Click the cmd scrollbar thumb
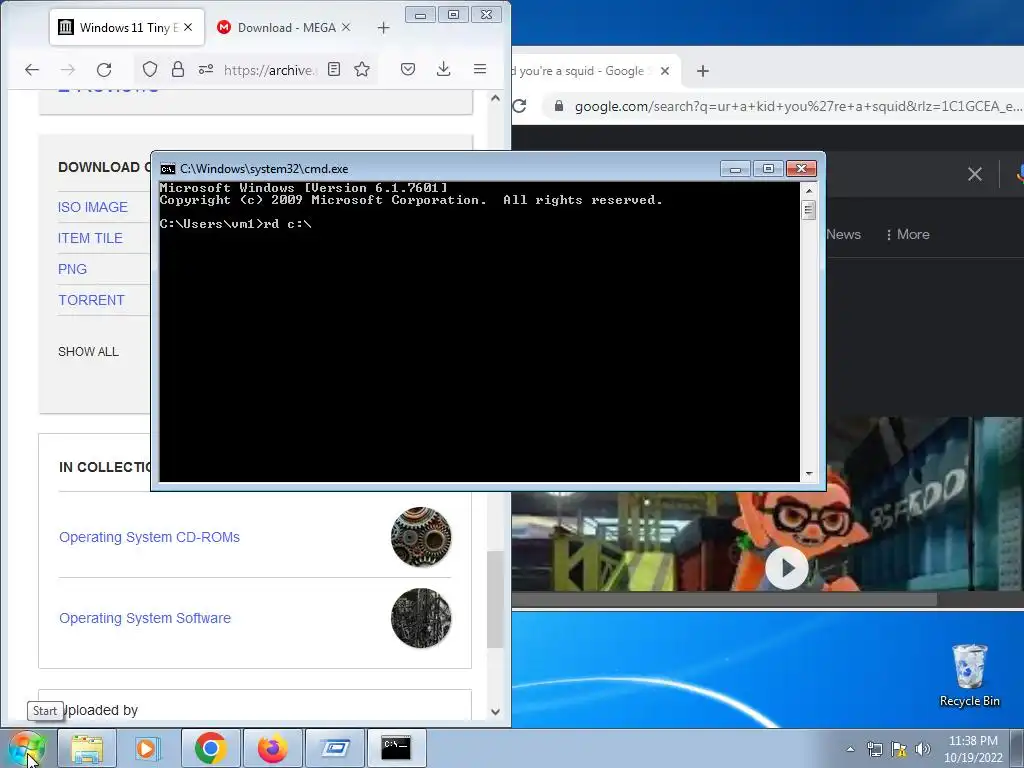 pyautogui.click(x=808, y=210)
